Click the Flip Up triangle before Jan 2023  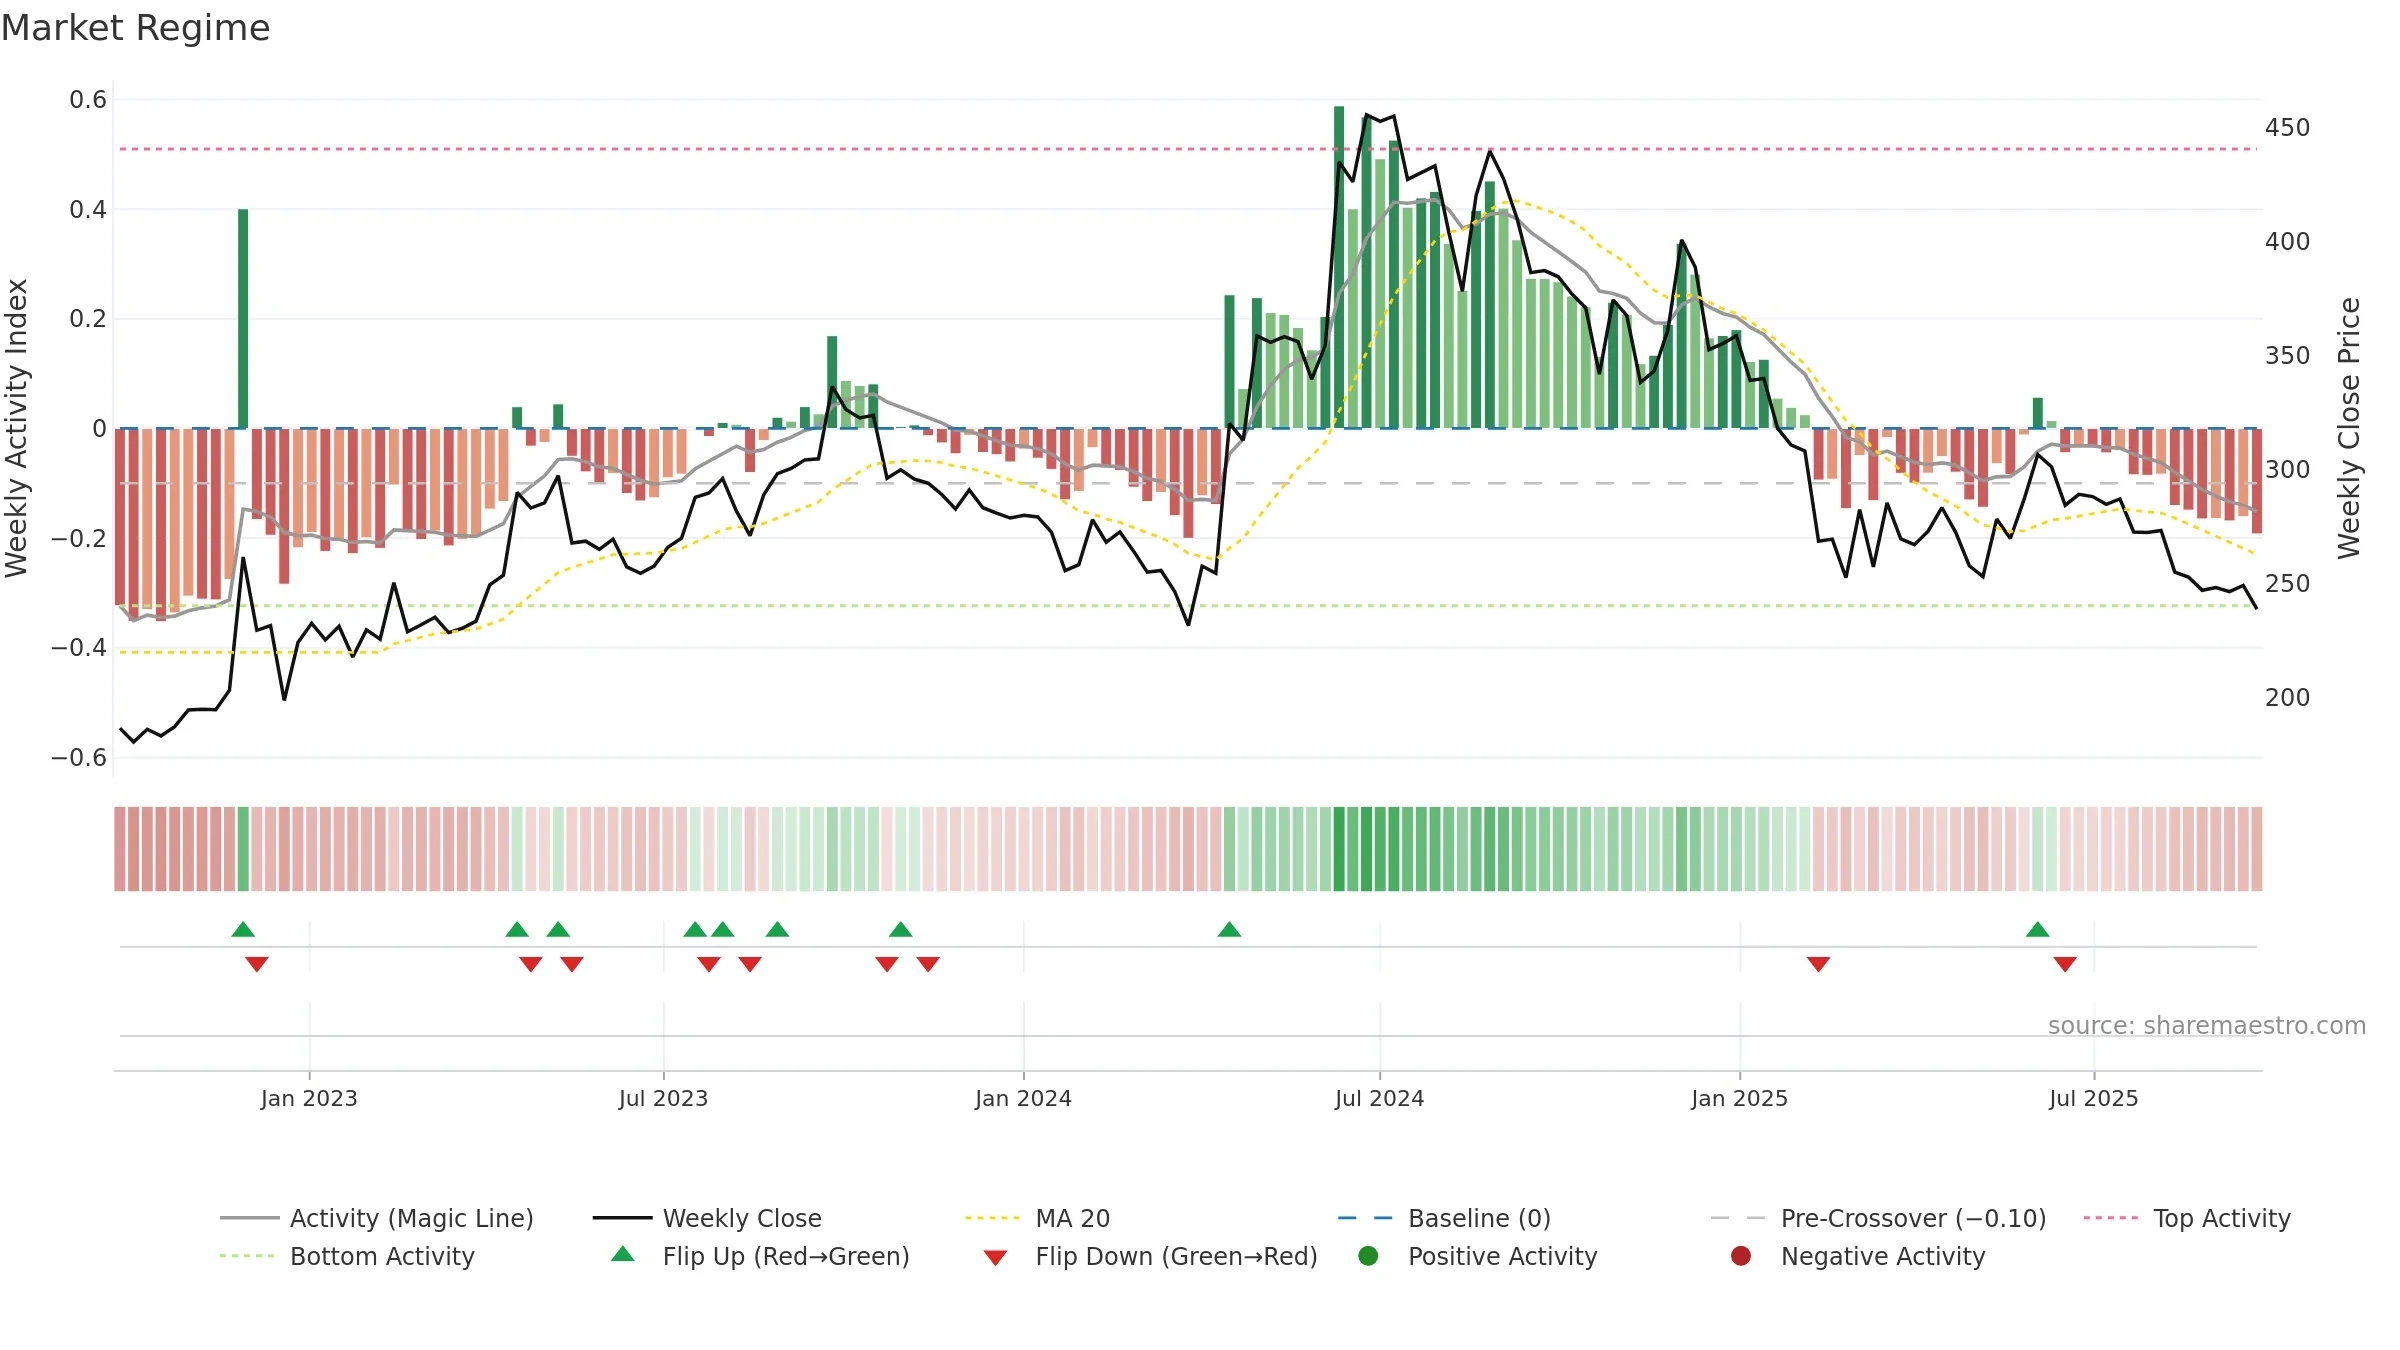[x=243, y=929]
